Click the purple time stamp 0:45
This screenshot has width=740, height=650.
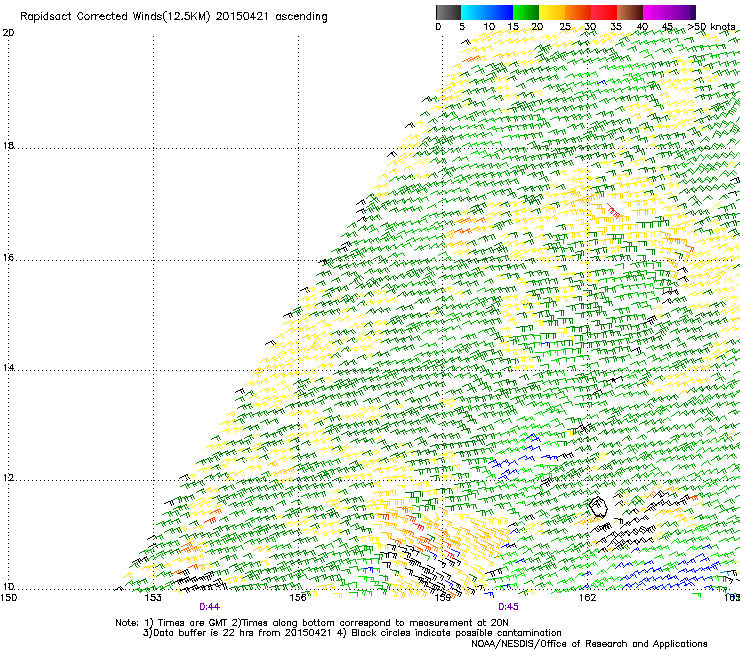click(x=508, y=607)
